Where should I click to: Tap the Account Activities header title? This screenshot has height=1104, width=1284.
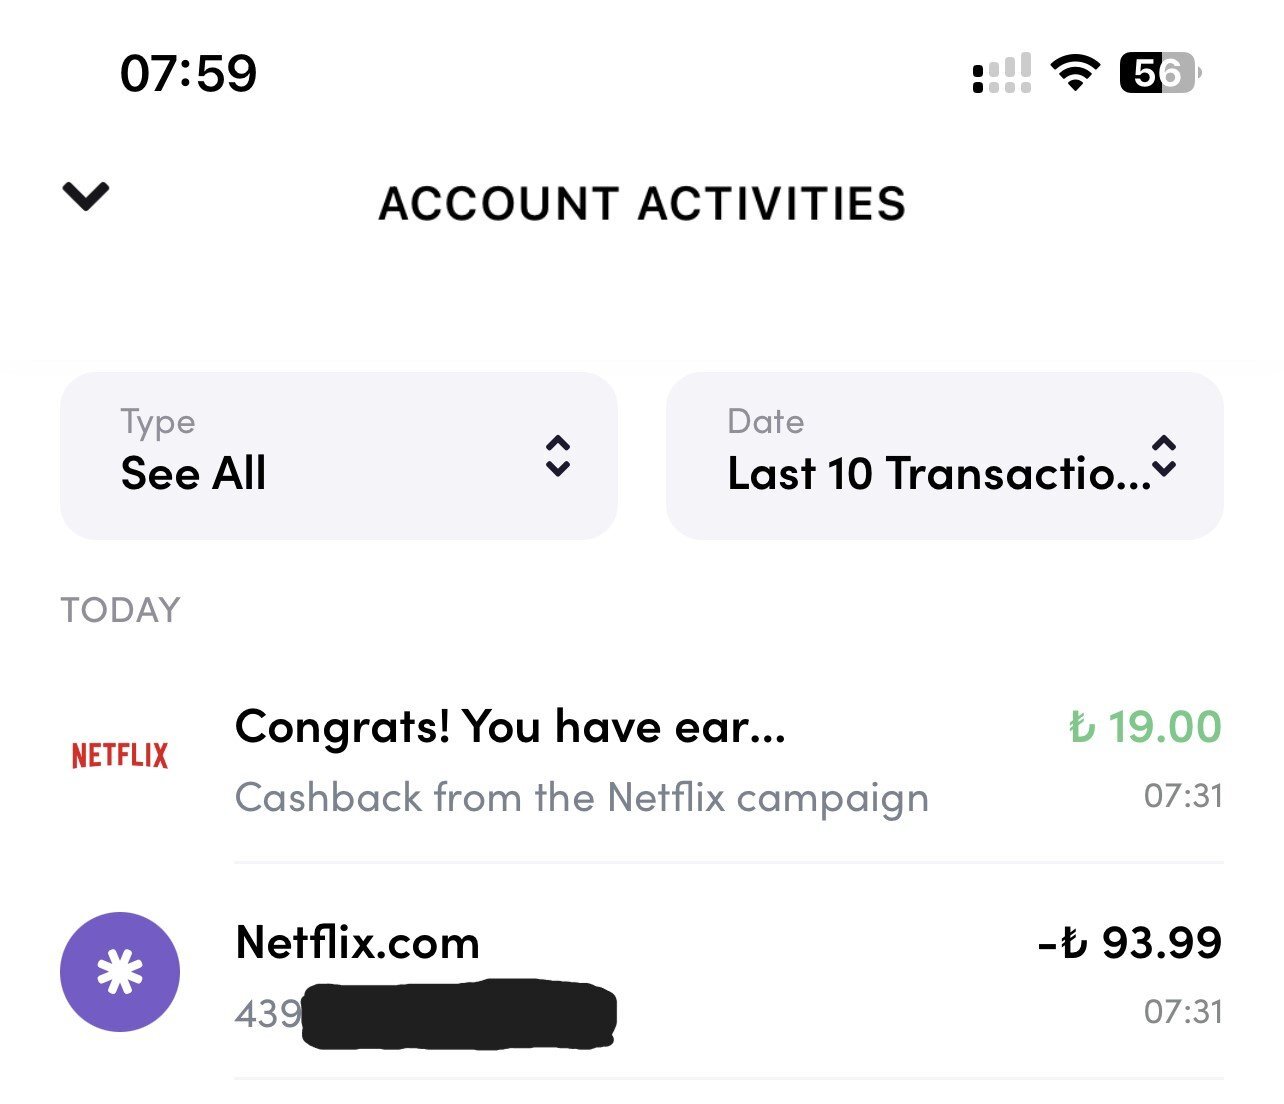click(x=642, y=204)
